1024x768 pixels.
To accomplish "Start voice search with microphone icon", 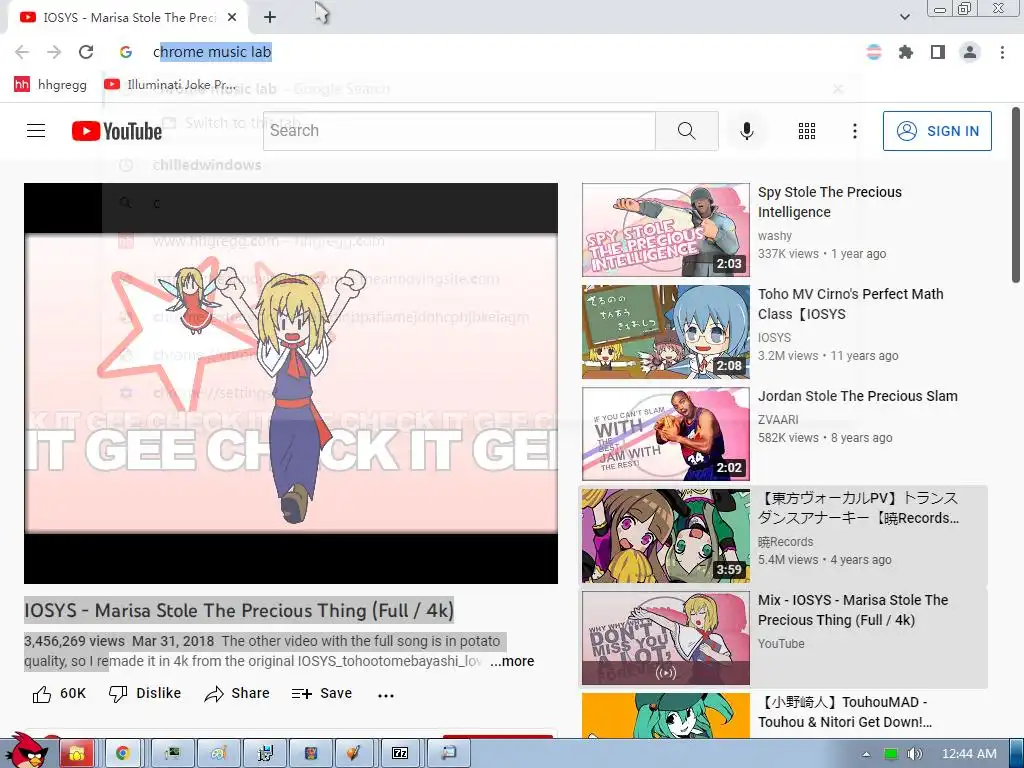I will [x=746, y=131].
